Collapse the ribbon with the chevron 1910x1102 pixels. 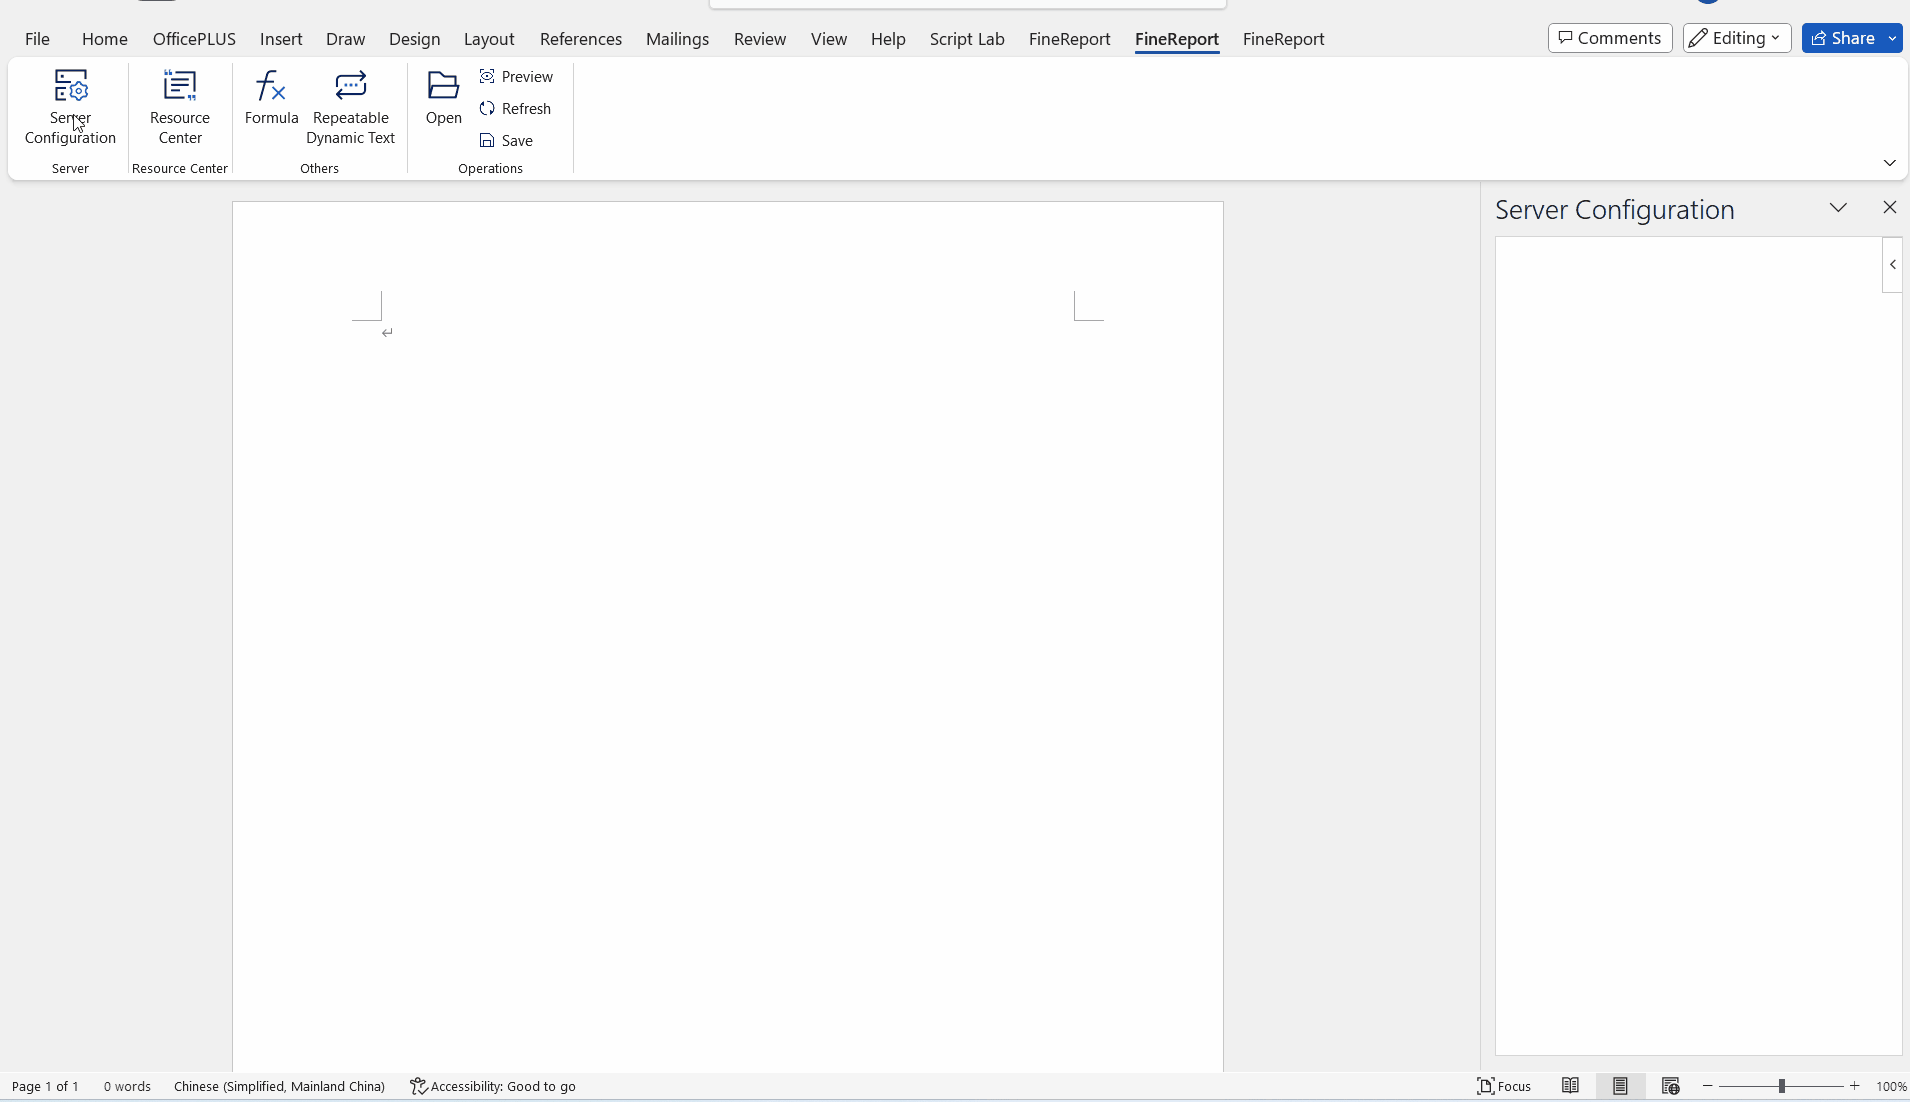[1890, 163]
